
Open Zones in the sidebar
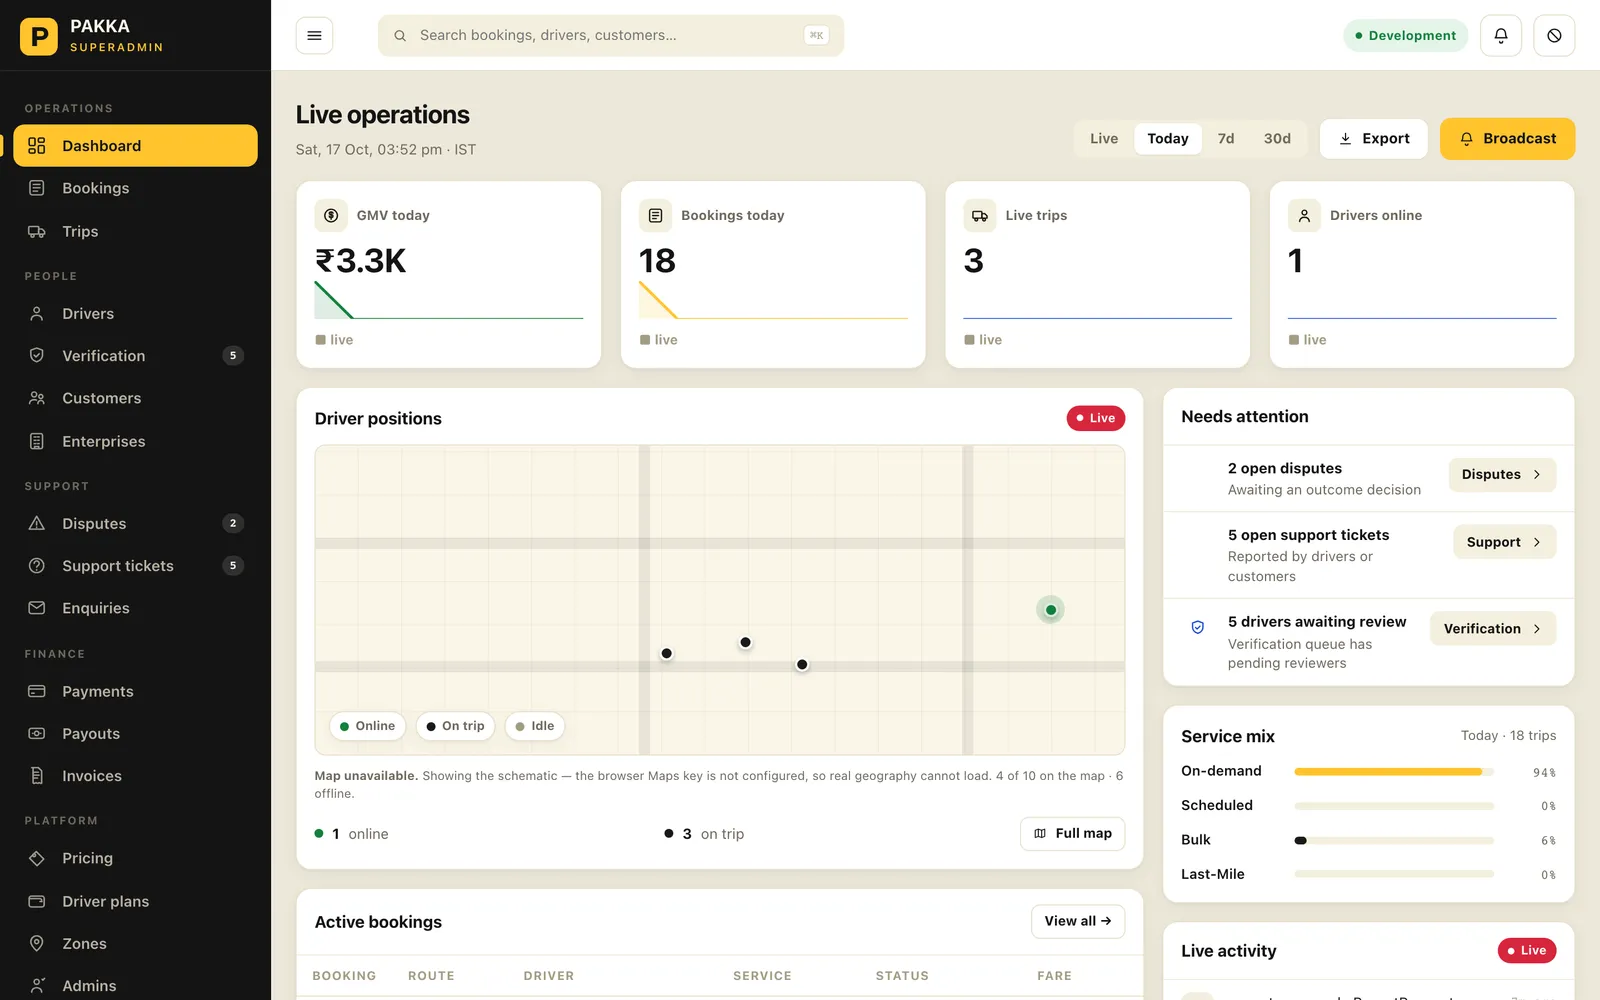click(136, 943)
